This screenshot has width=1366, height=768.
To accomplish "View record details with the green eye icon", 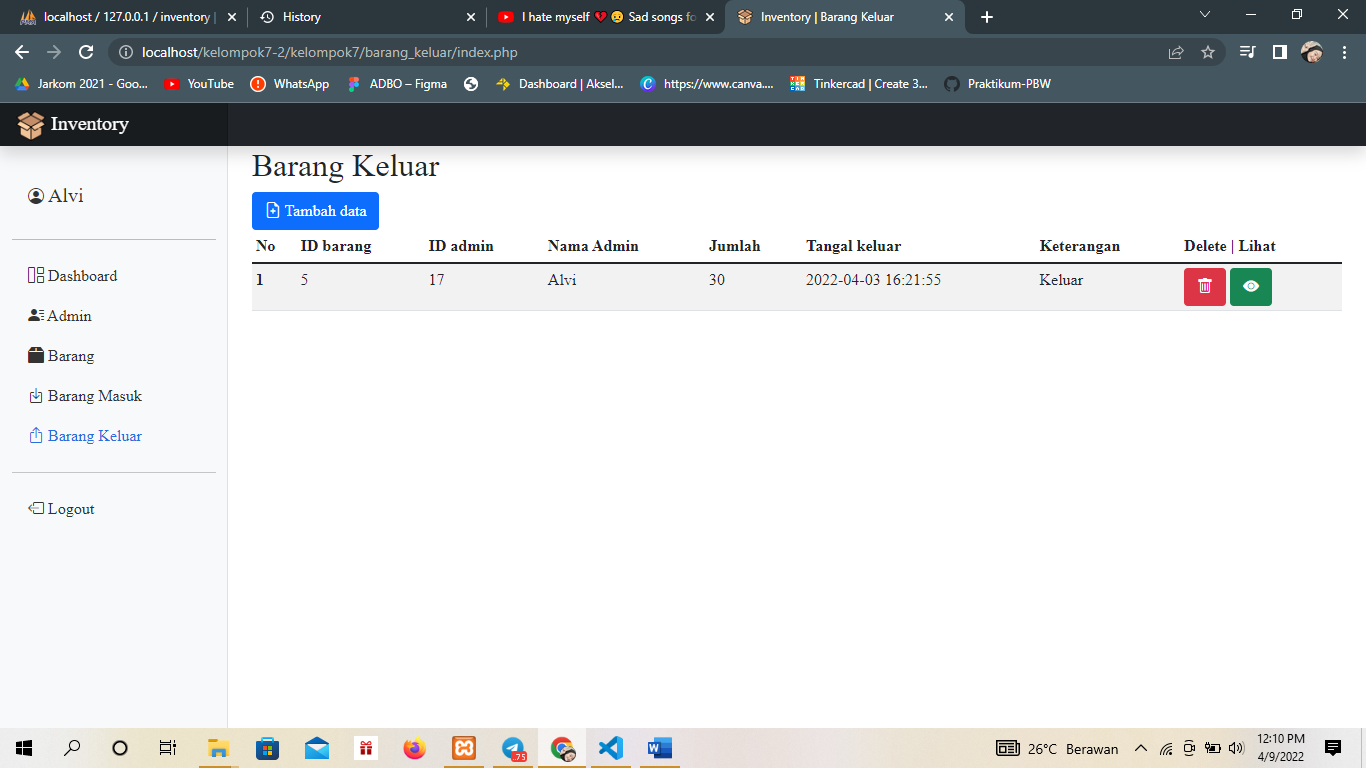I will 1251,287.
